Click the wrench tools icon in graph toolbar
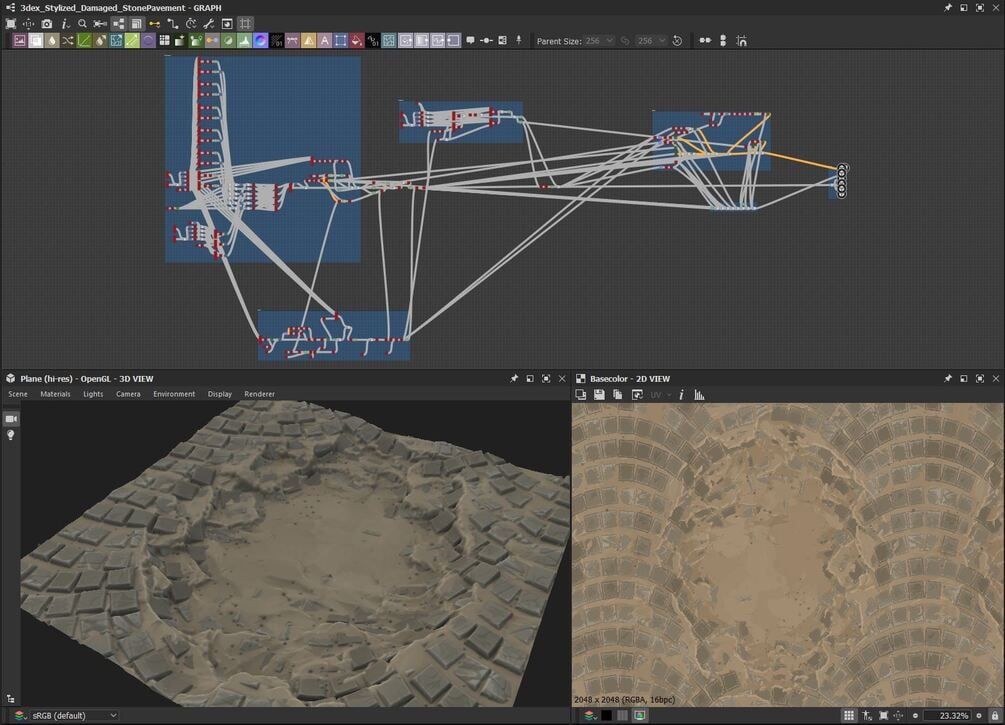Image resolution: width=1005 pixels, height=725 pixels. pyautogui.click(x=208, y=24)
